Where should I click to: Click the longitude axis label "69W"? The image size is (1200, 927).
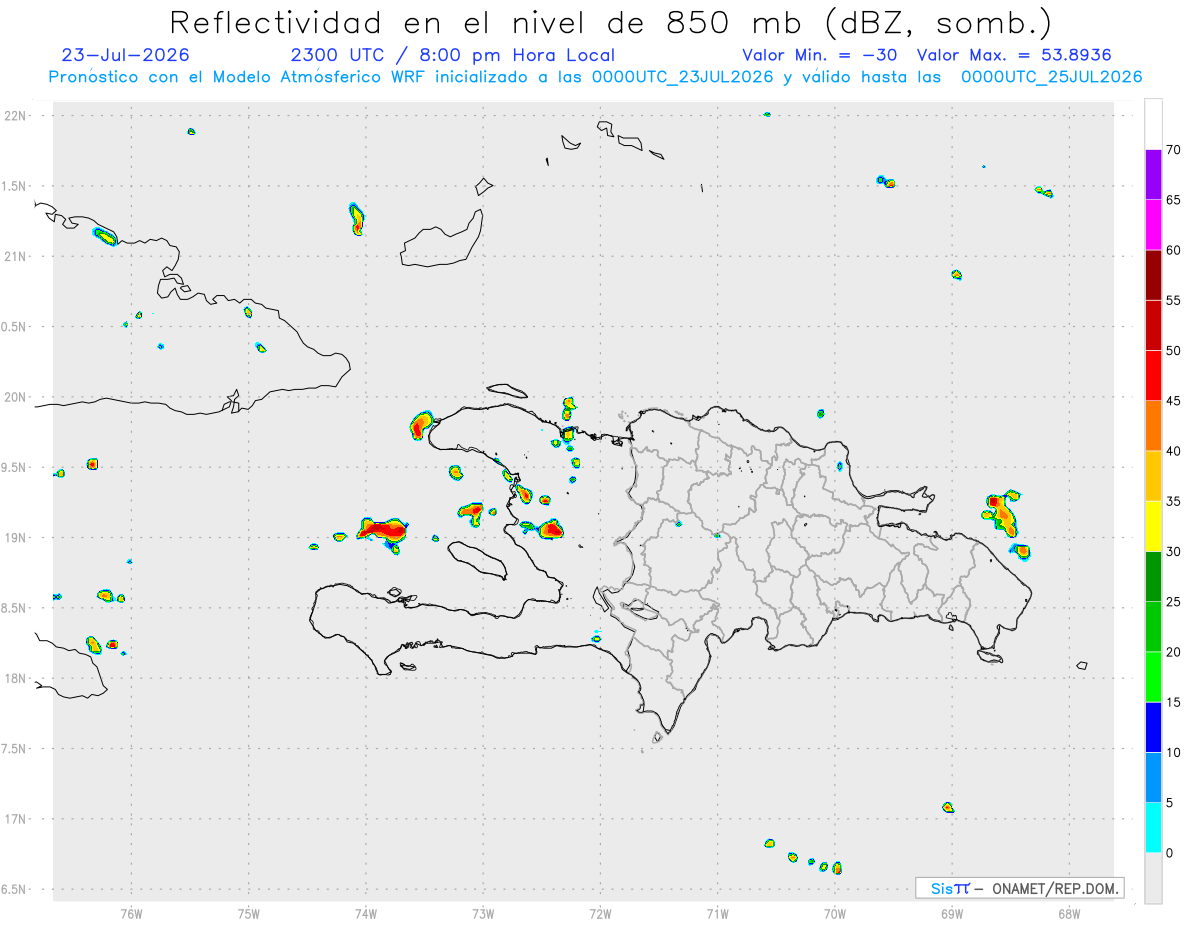(952, 913)
